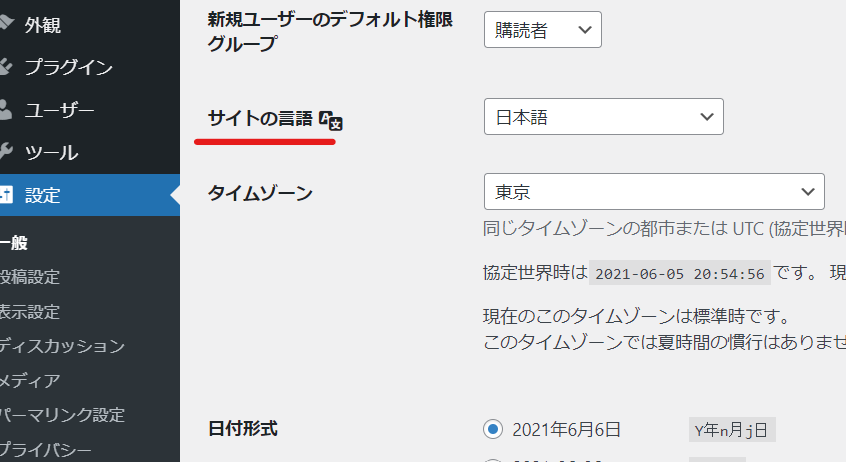Click the ユーザー person icon
This screenshot has width=846, height=462.
click(5, 109)
